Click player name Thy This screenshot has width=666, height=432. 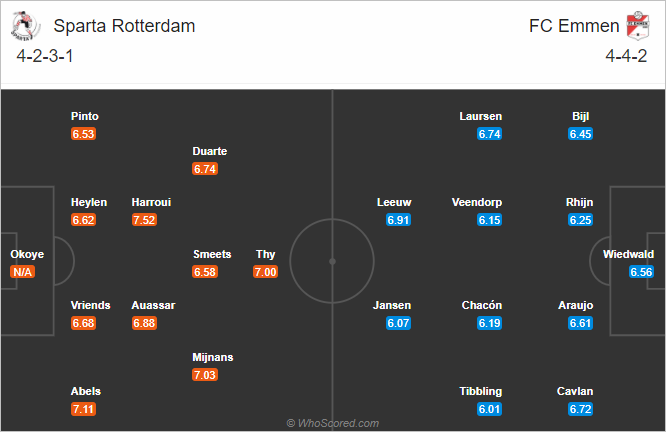click(x=265, y=254)
